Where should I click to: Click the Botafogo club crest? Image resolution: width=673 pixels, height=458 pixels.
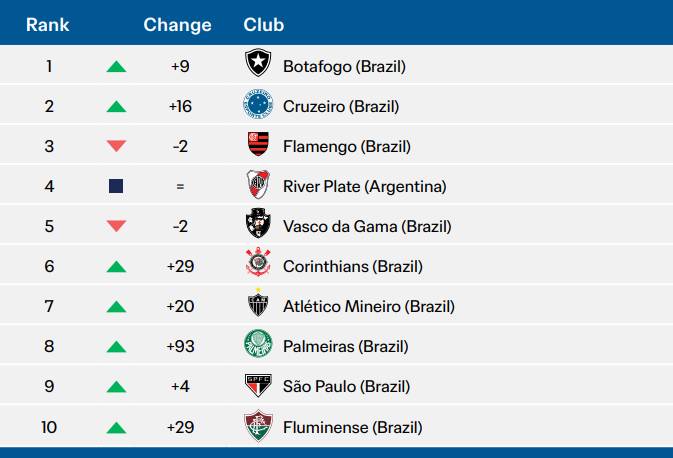pyautogui.click(x=258, y=66)
